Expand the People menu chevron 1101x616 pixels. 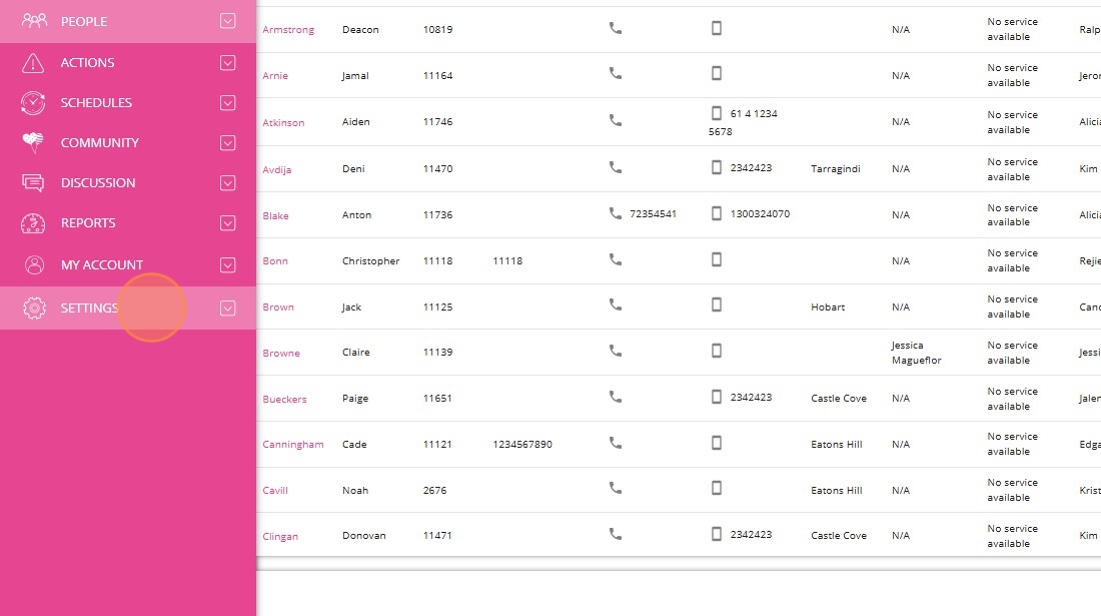(x=228, y=21)
